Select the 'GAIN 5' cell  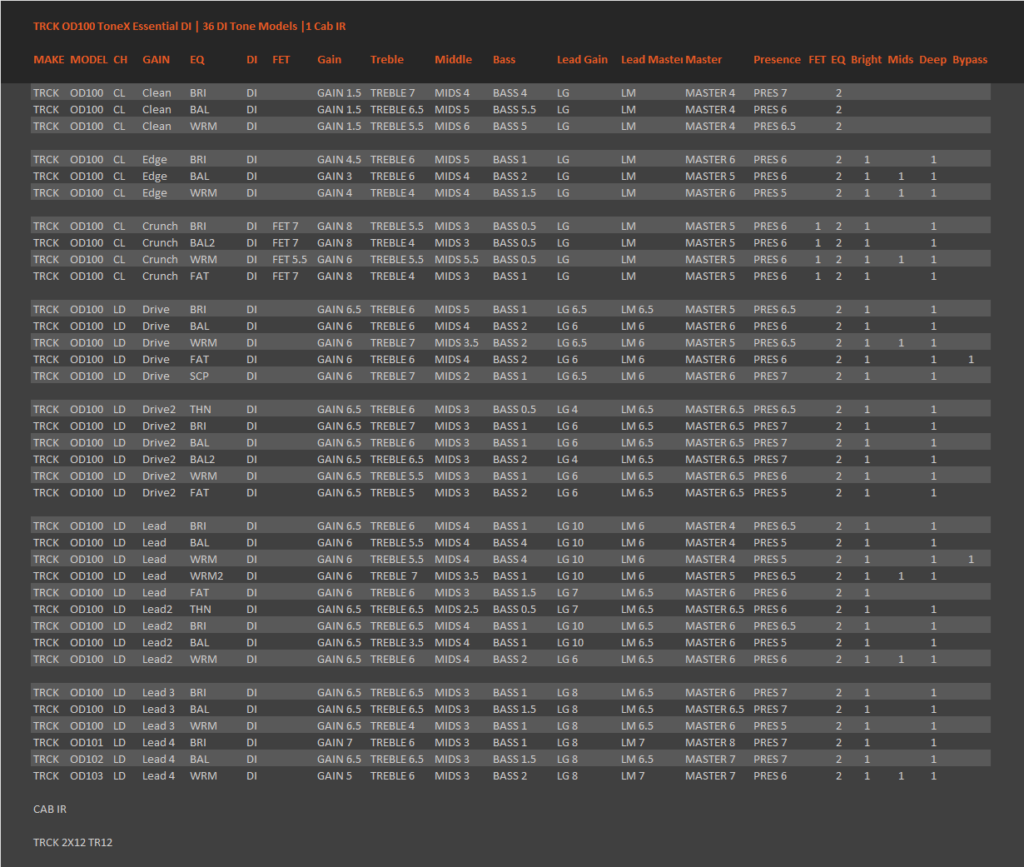pos(334,776)
